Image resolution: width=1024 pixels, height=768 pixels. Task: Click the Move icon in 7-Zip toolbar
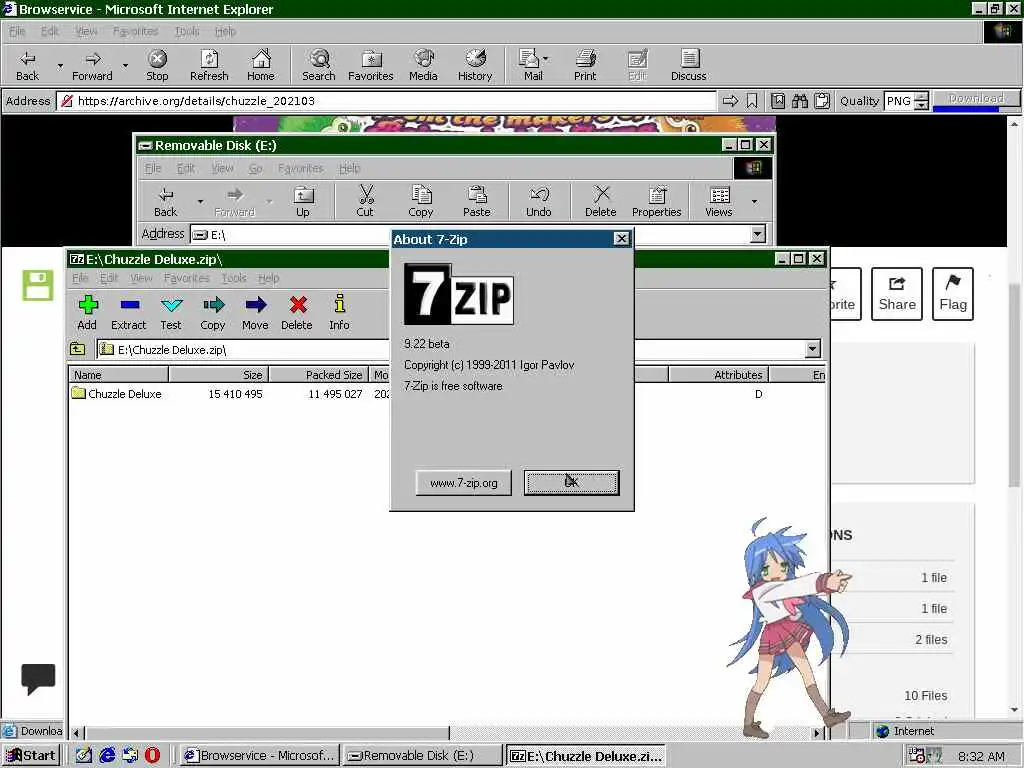point(255,312)
